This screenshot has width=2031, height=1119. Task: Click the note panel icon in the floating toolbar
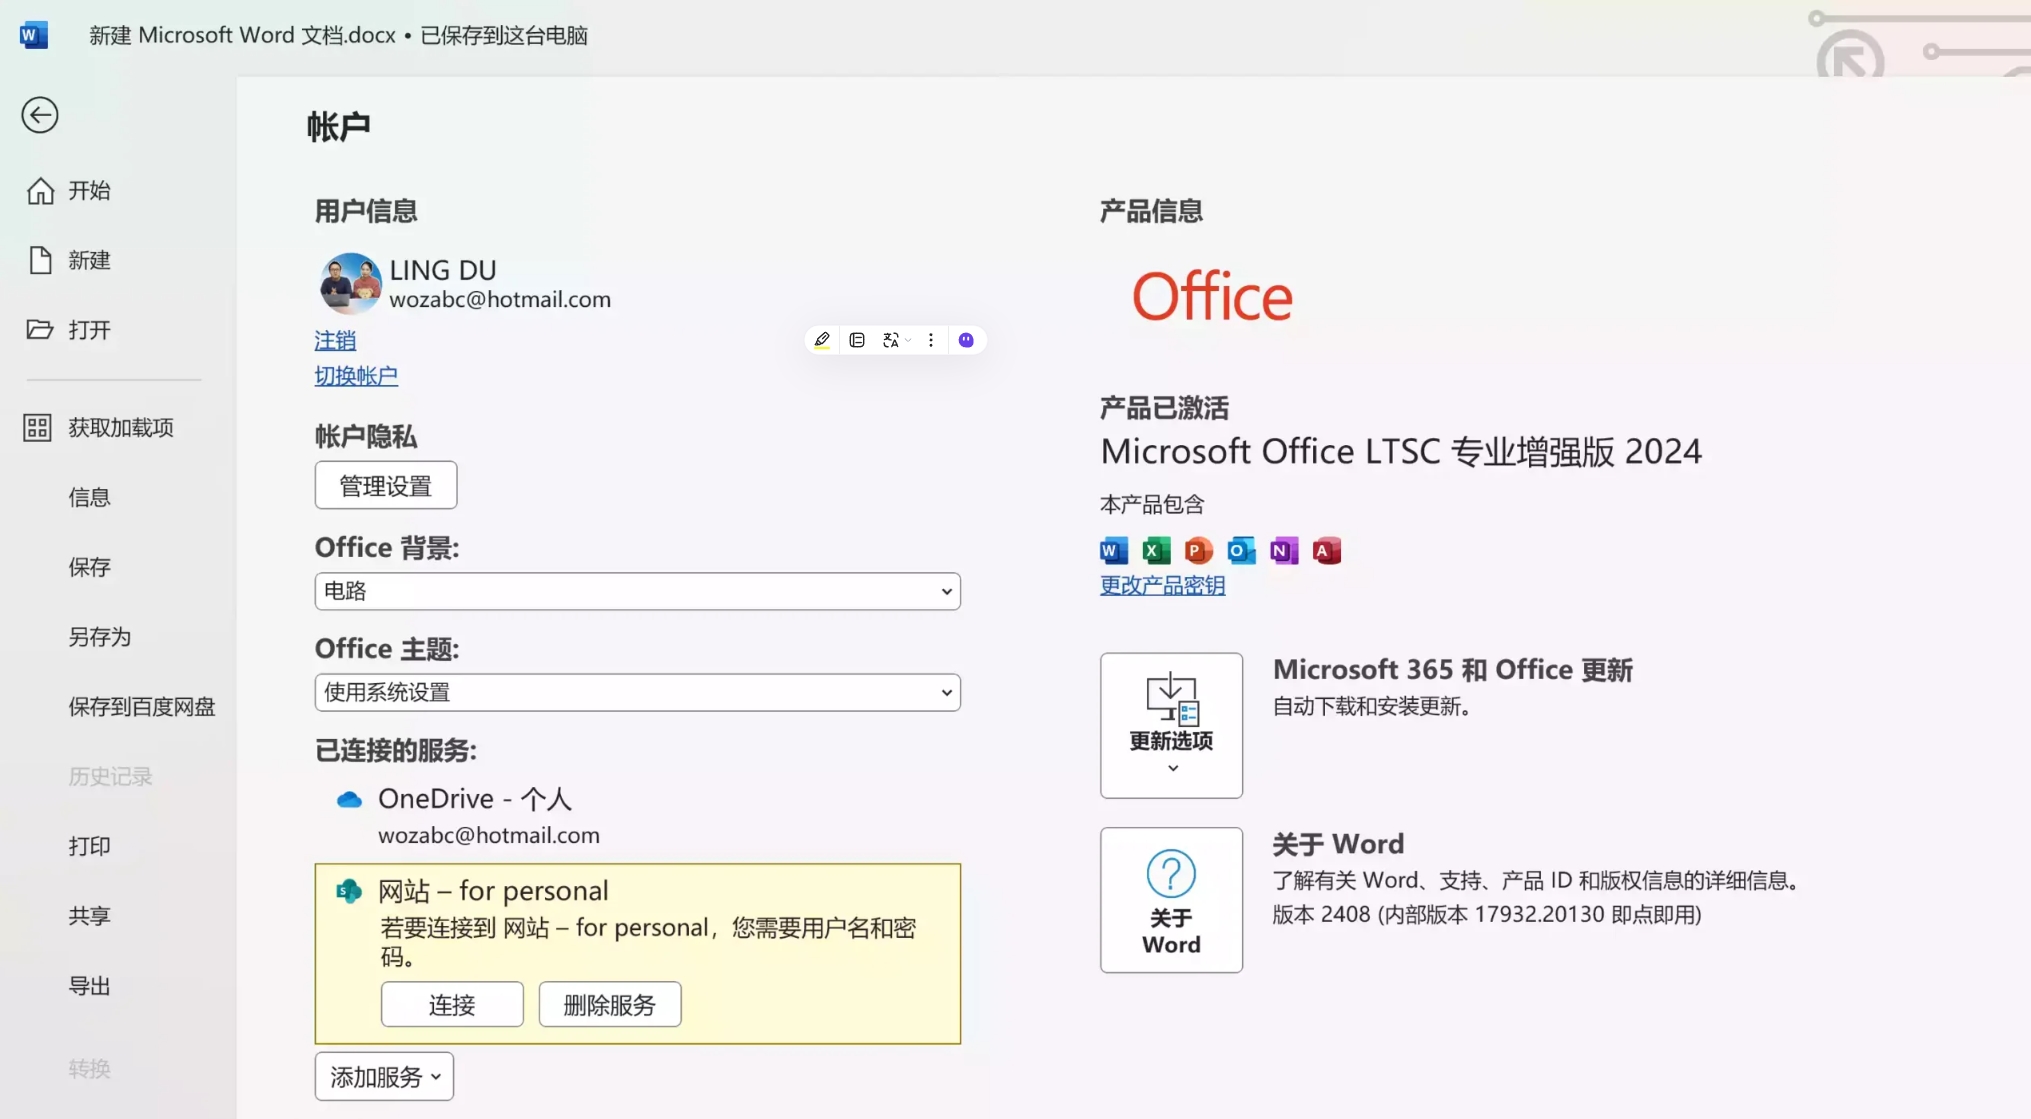point(857,340)
